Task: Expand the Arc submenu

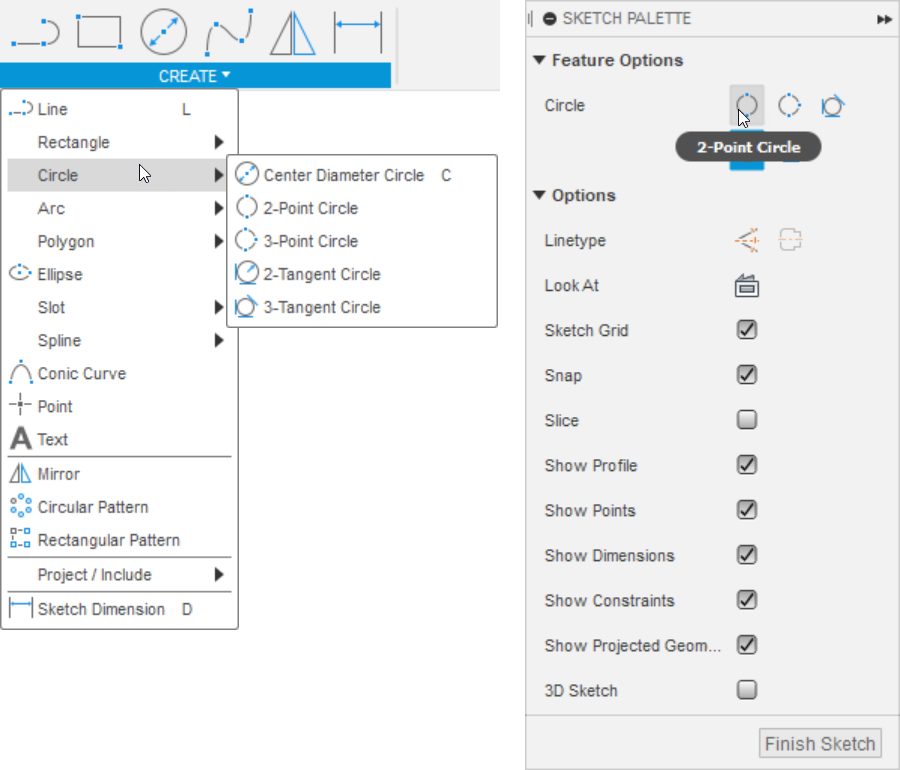Action: [x=119, y=208]
